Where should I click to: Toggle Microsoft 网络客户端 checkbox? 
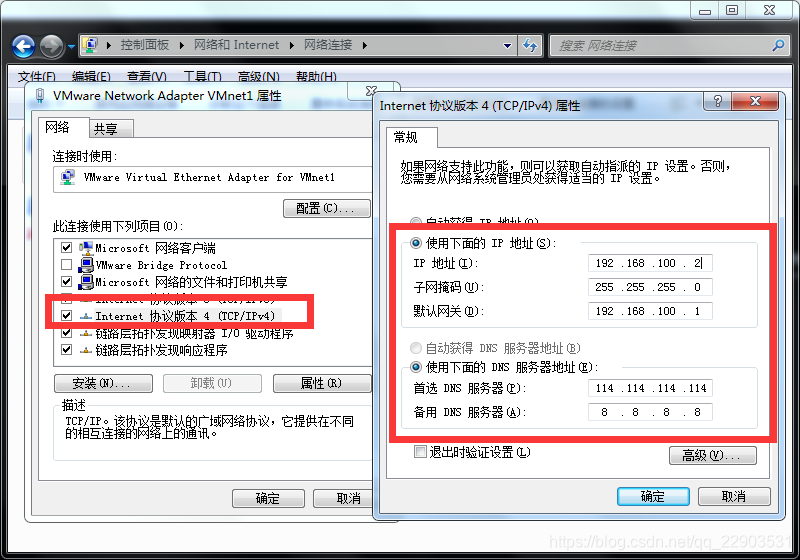(x=66, y=248)
